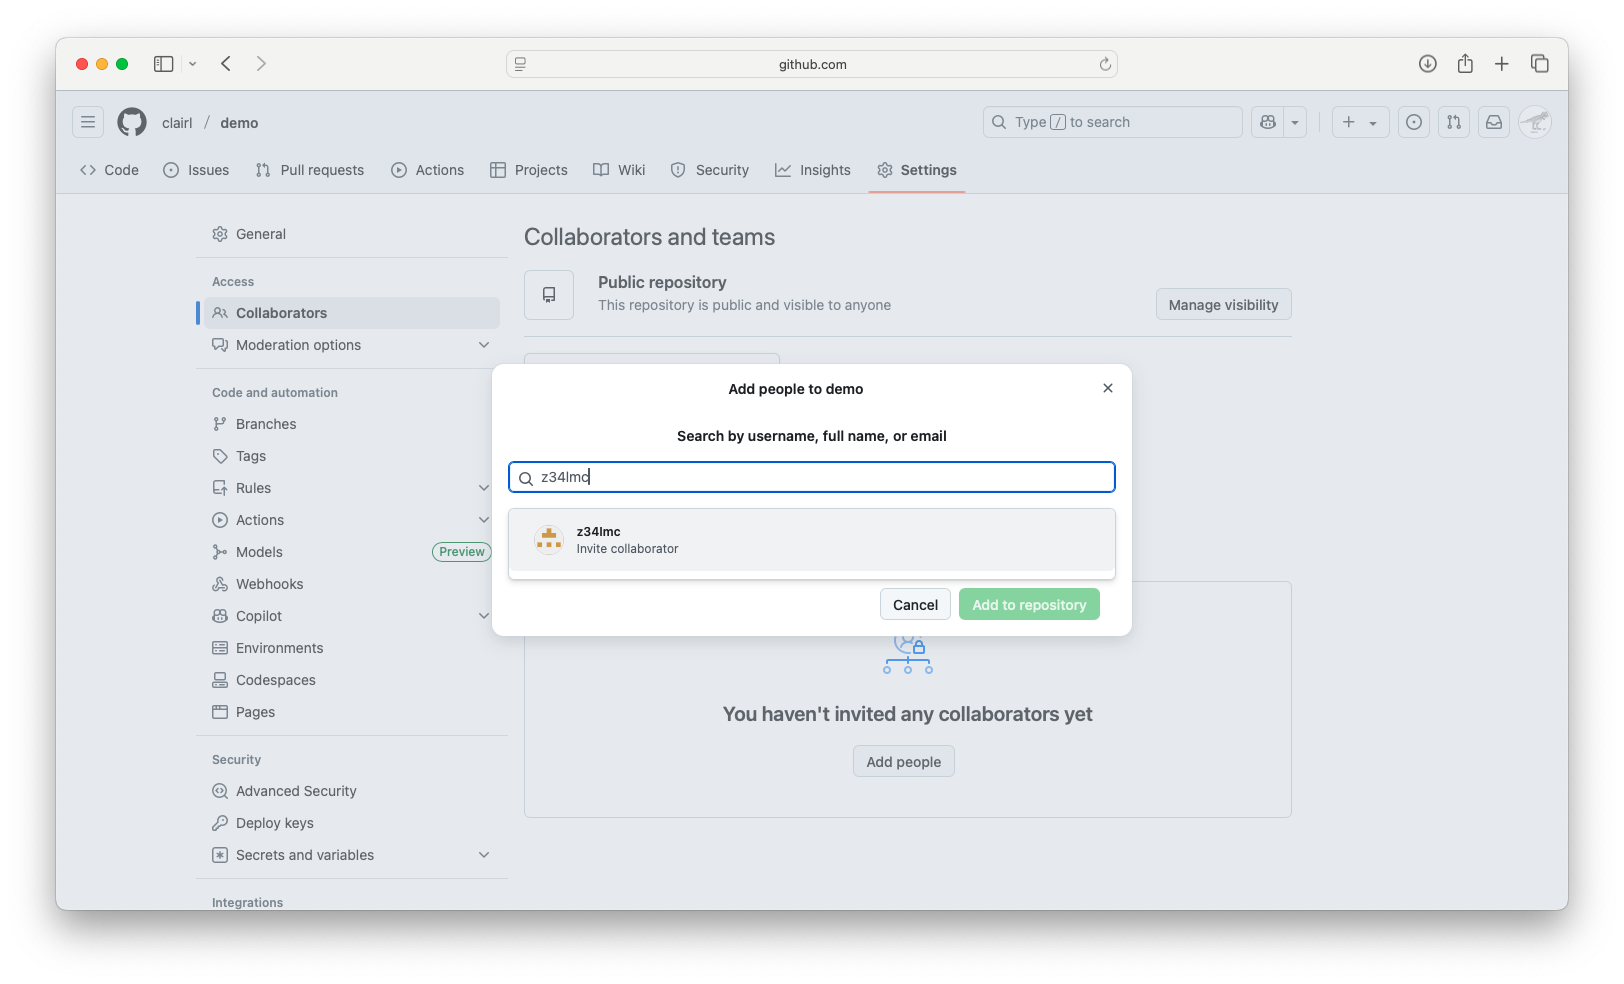Close the Add people dialog
The image size is (1624, 984).
[1107, 388]
